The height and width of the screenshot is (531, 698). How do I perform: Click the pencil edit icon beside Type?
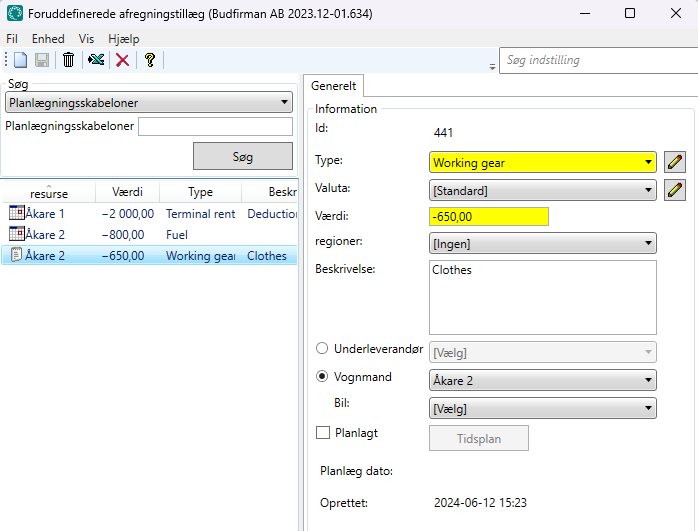coord(675,162)
